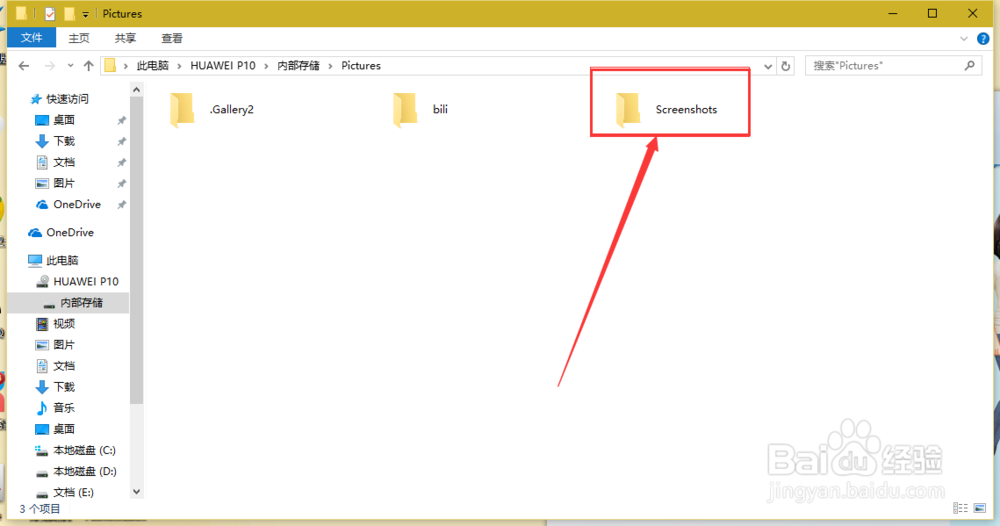Click navigation pane scroll down arrow
1000x526 pixels.
[x=136, y=492]
